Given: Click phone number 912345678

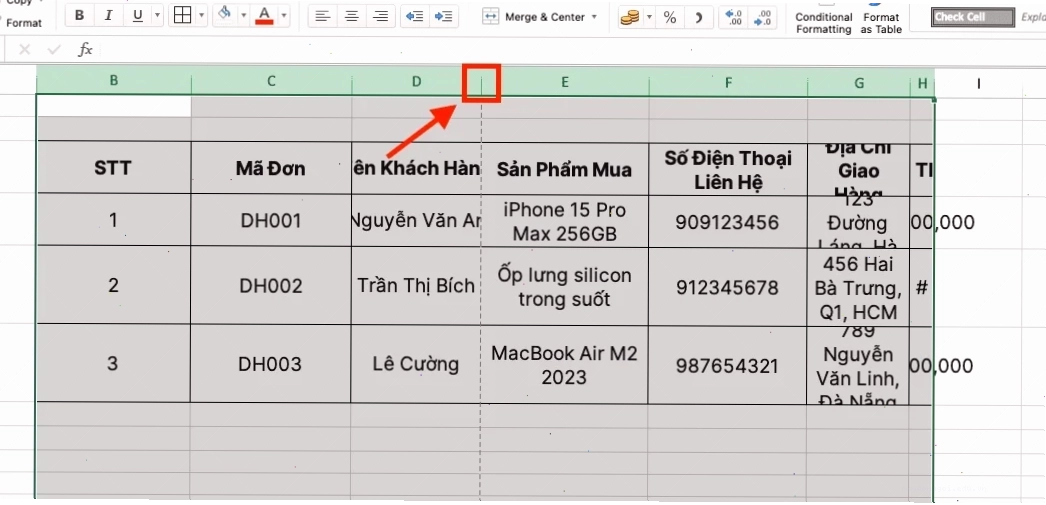Looking at the screenshot, I should 727,288.
